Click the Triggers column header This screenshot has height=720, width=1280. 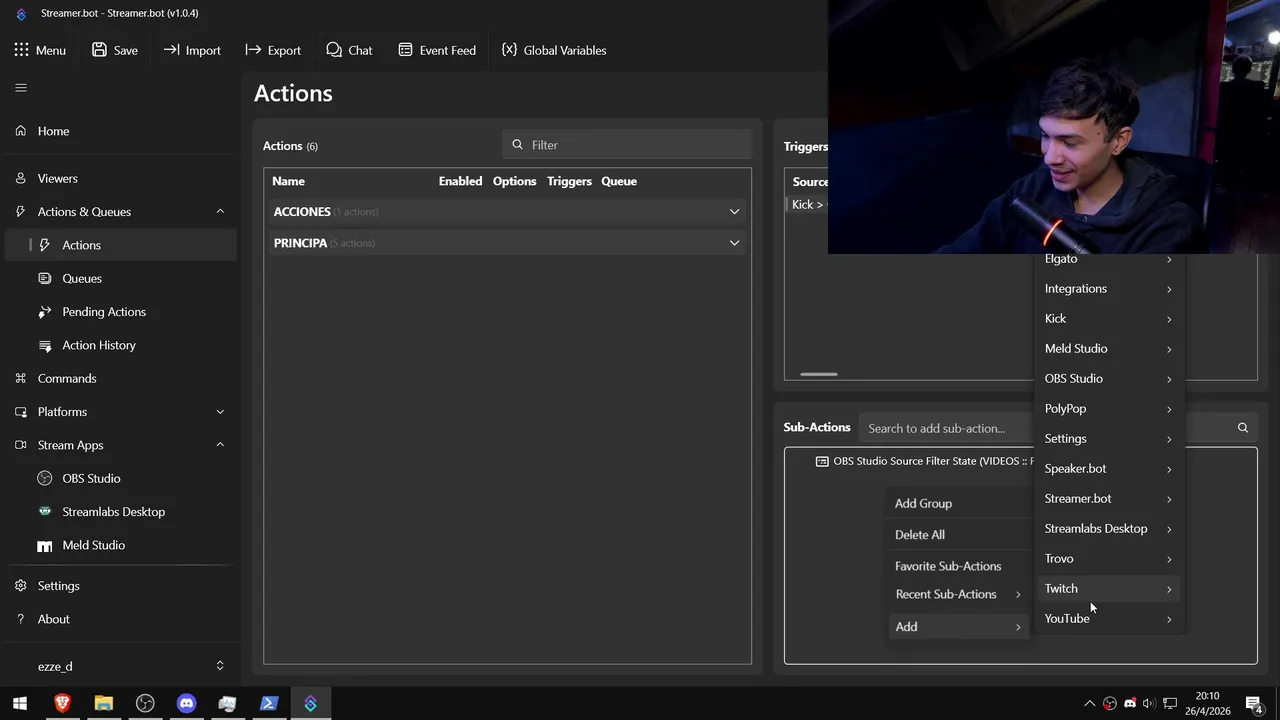pyautogui.click(x=569, y=181)
